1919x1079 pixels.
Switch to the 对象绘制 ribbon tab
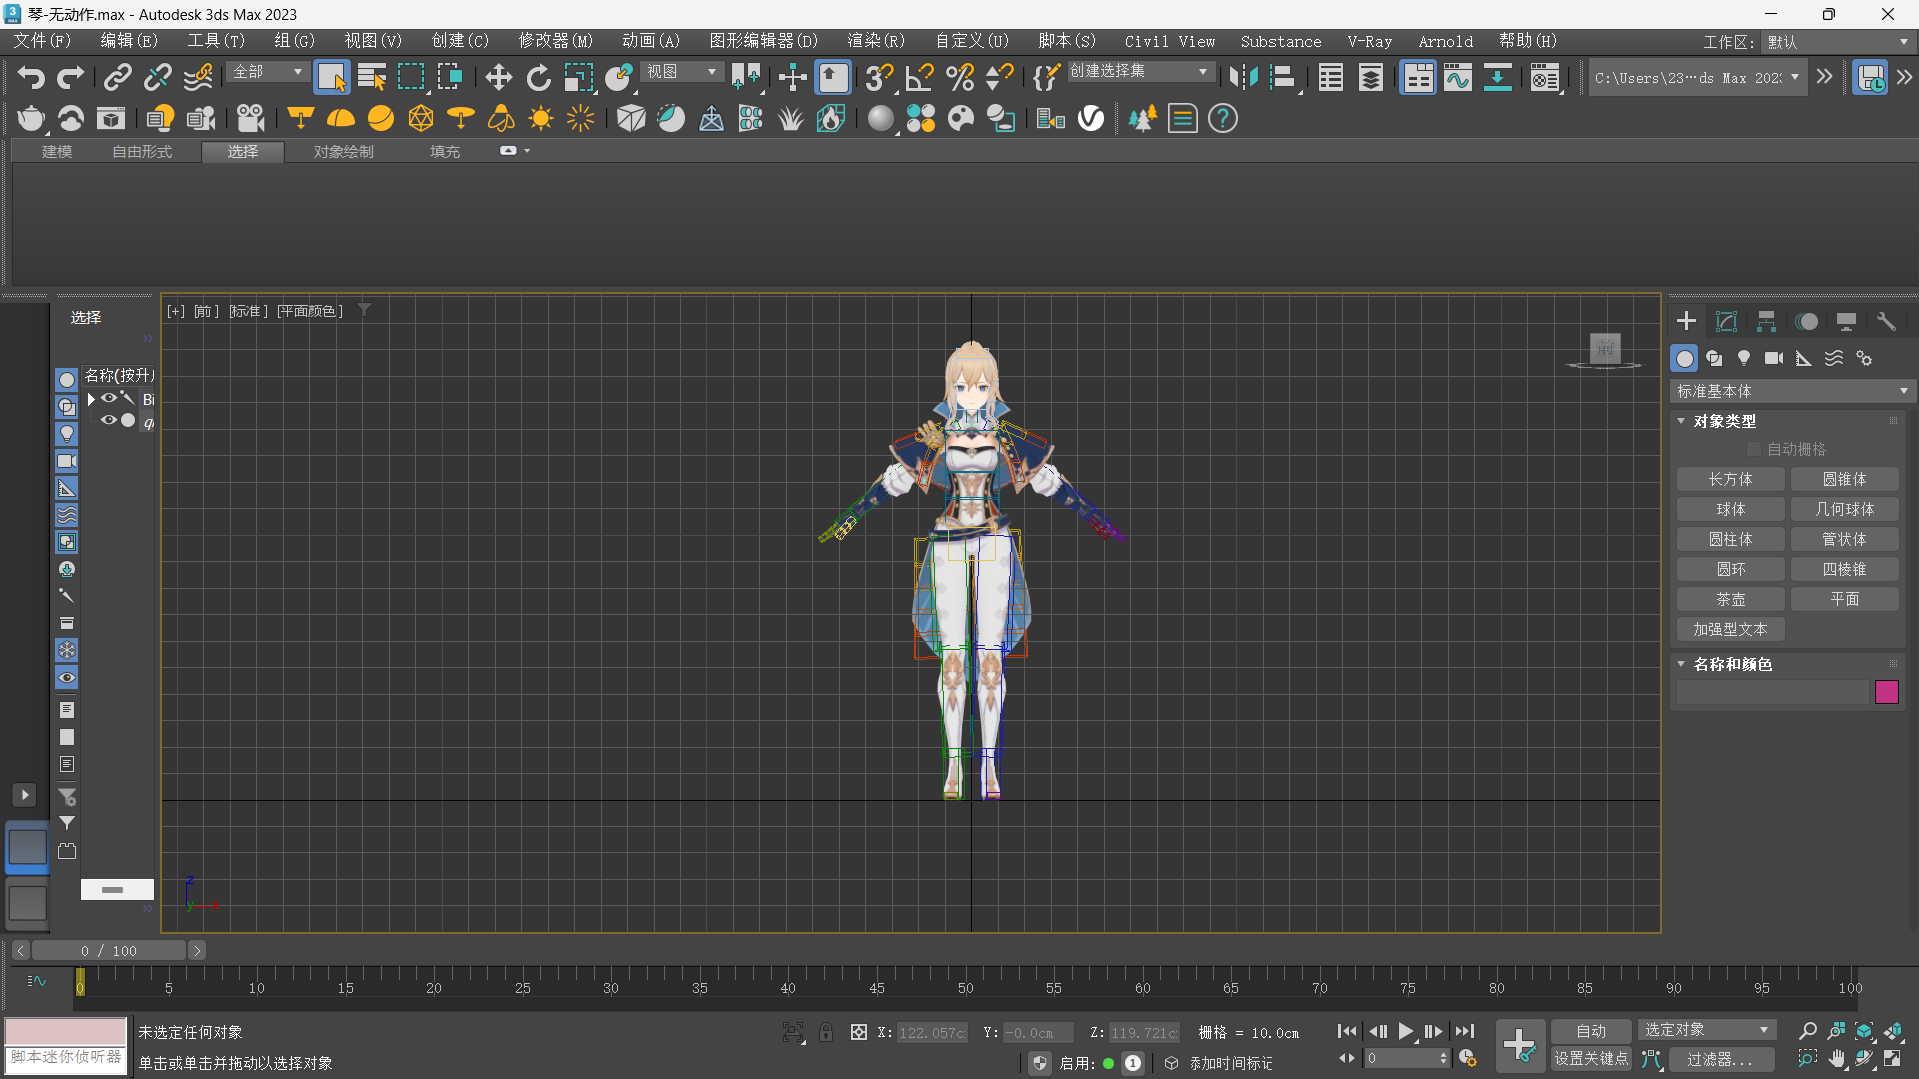343,151
